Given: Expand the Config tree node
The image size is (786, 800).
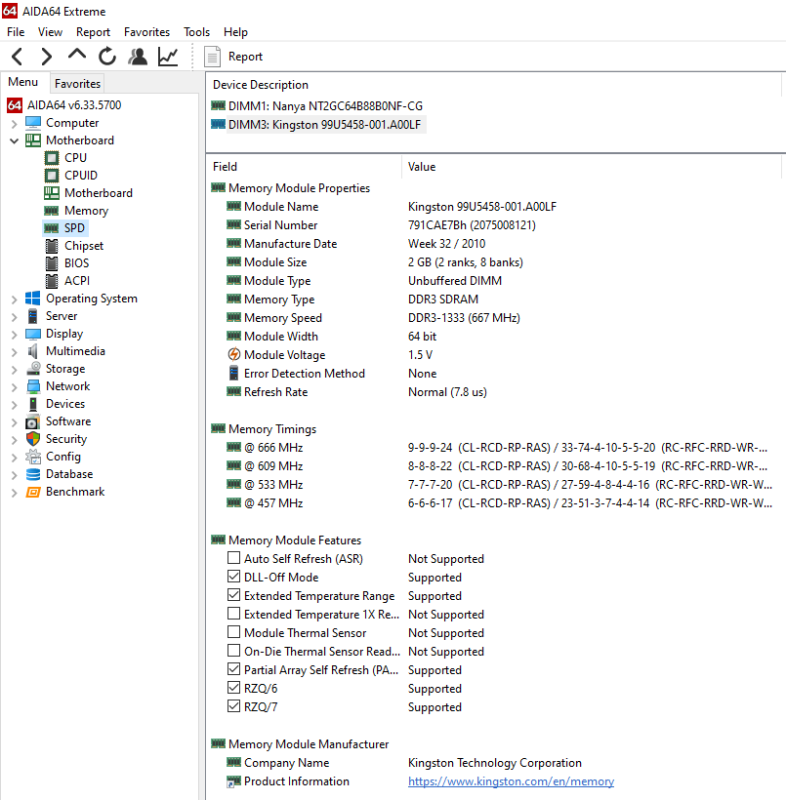Looking at the screenshot, I should pyautogui.click(x=14, y=458).
